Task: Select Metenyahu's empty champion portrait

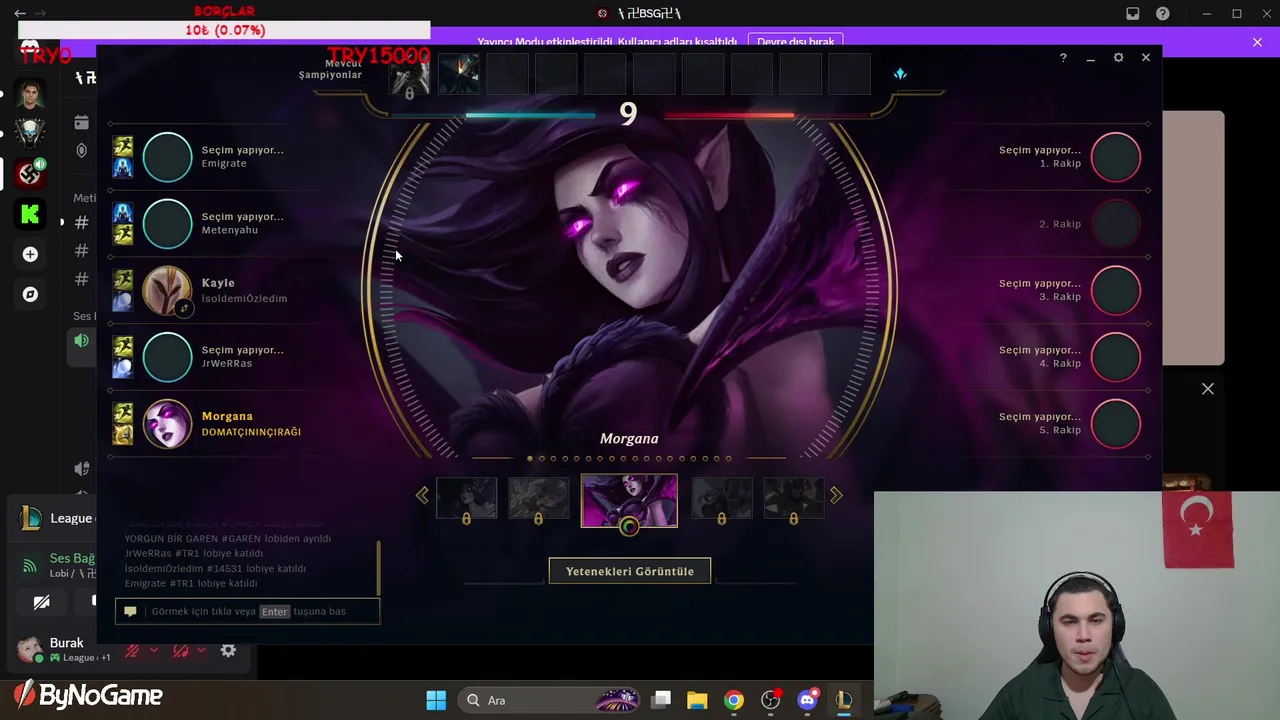Action: point(167,224)
